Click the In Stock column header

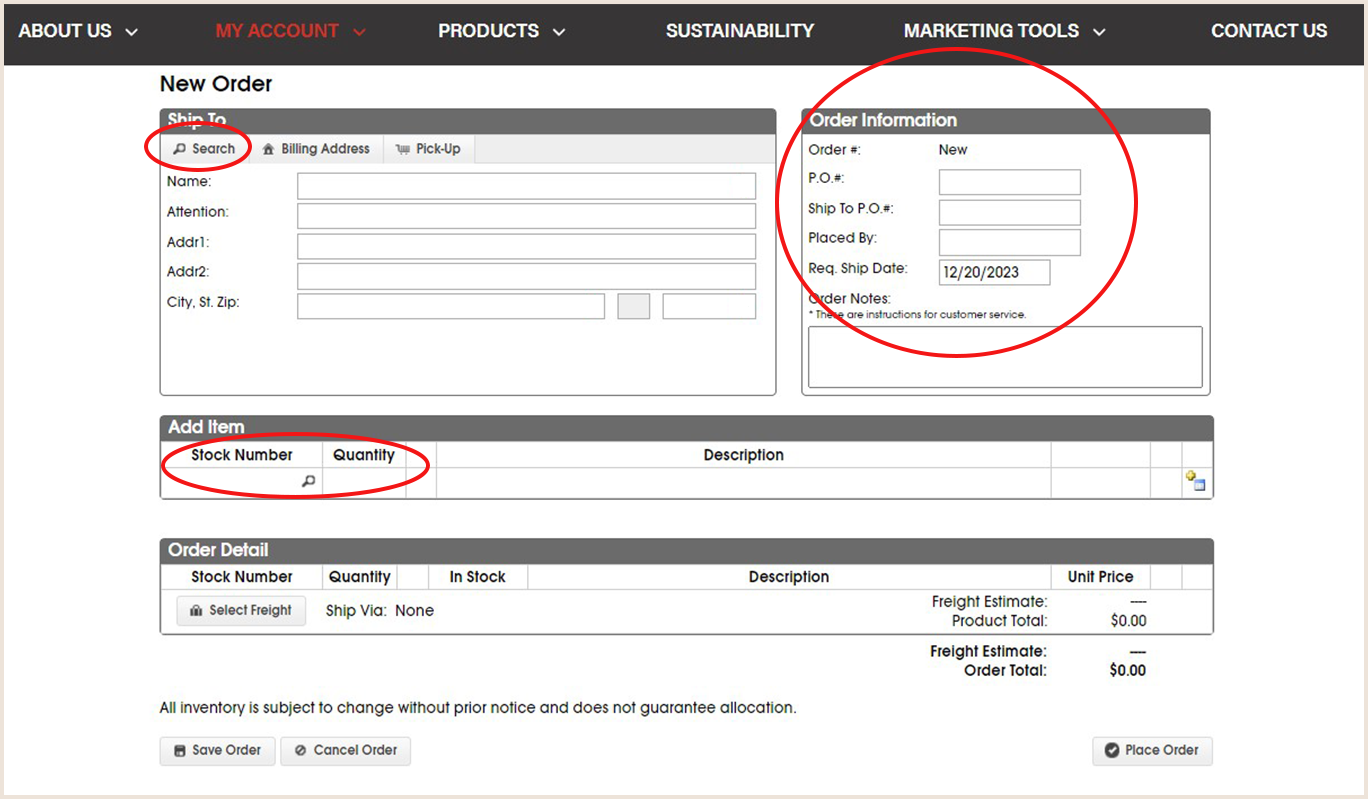pyautogui.click(x=477, y=577)
